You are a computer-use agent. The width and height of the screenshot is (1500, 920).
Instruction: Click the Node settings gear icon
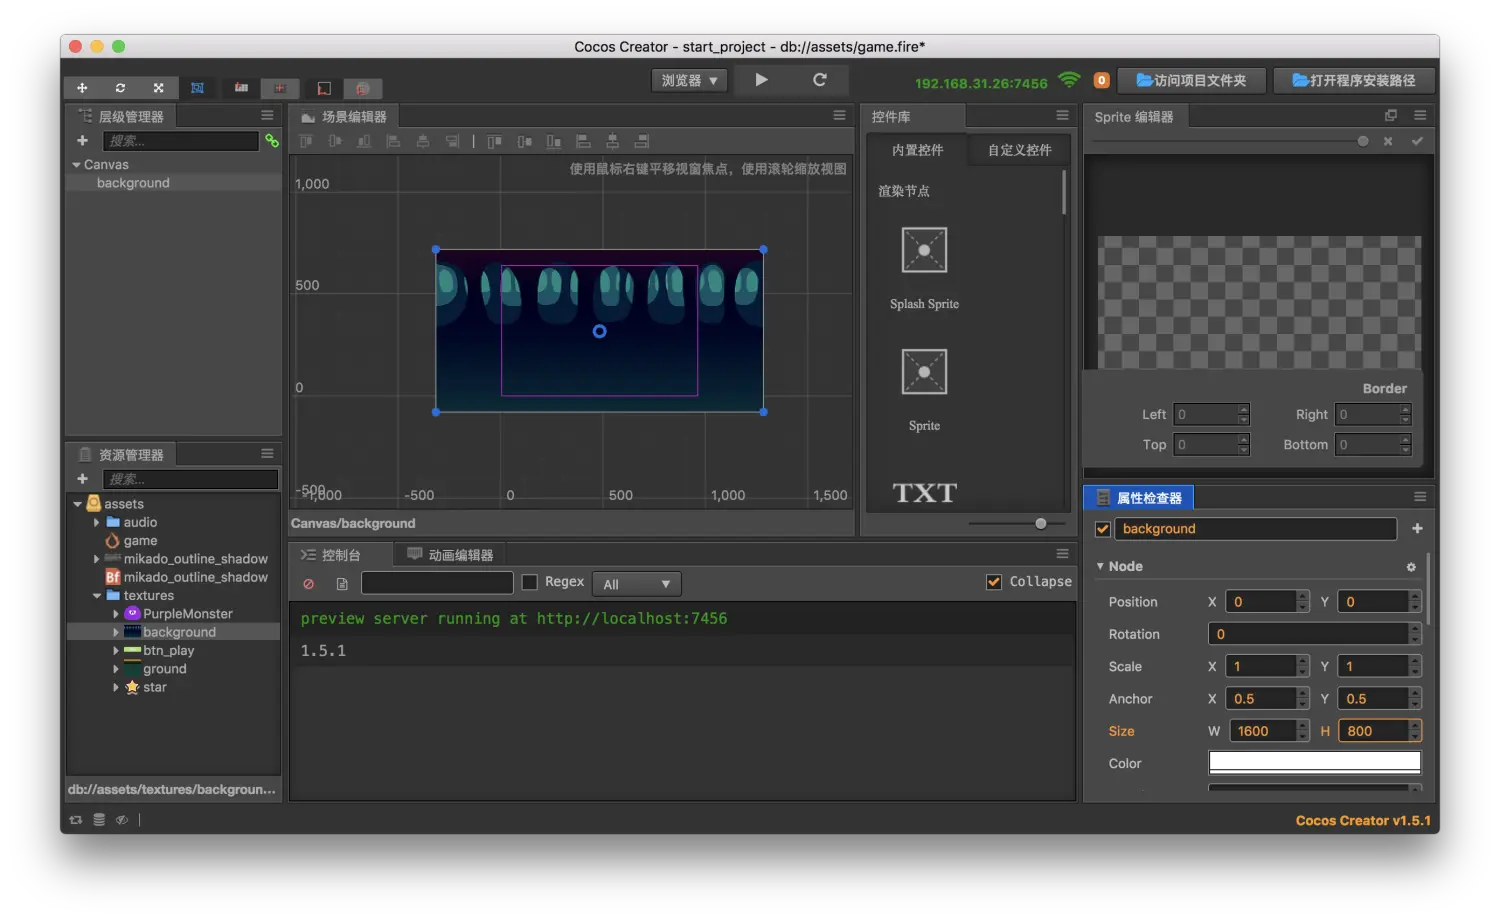click(1411, 567)
